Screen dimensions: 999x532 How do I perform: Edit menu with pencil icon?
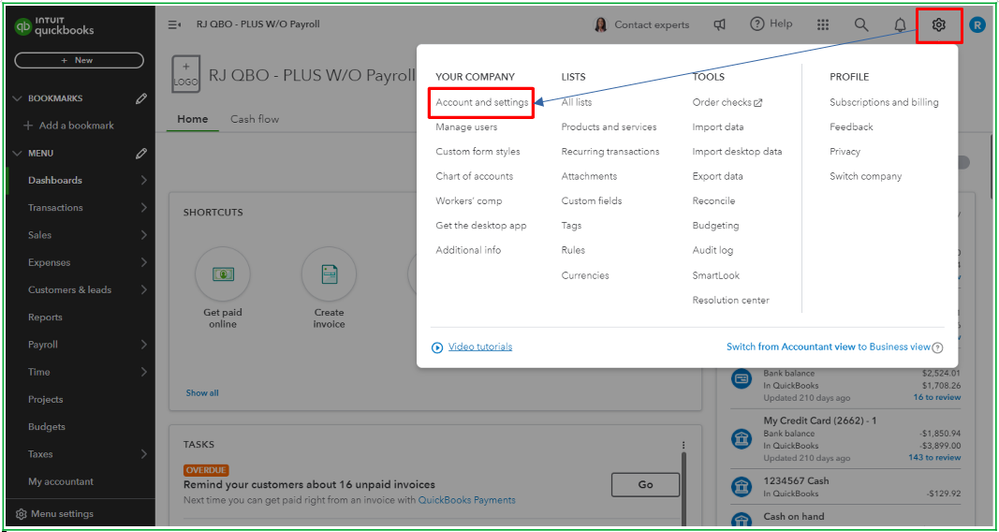(141, 154)
